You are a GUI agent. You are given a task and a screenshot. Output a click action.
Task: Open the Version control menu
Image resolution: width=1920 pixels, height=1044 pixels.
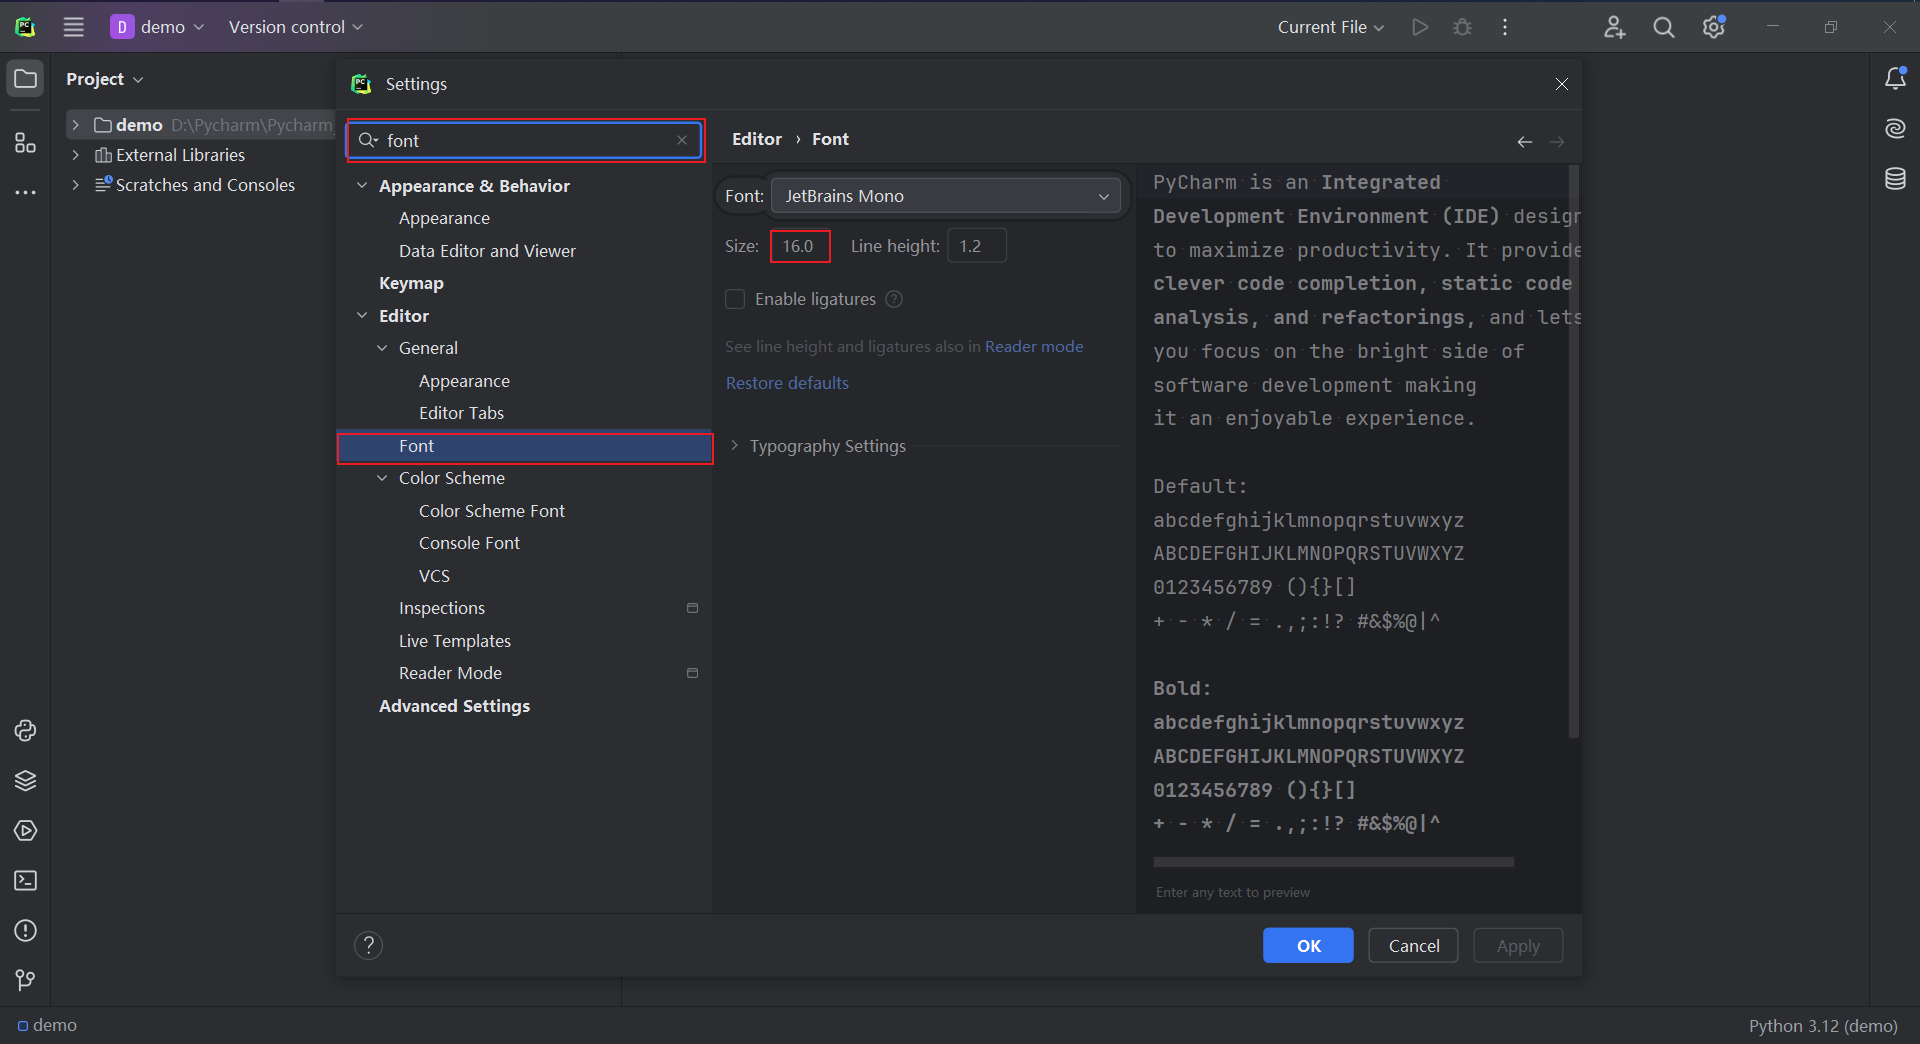coord(295,27)
